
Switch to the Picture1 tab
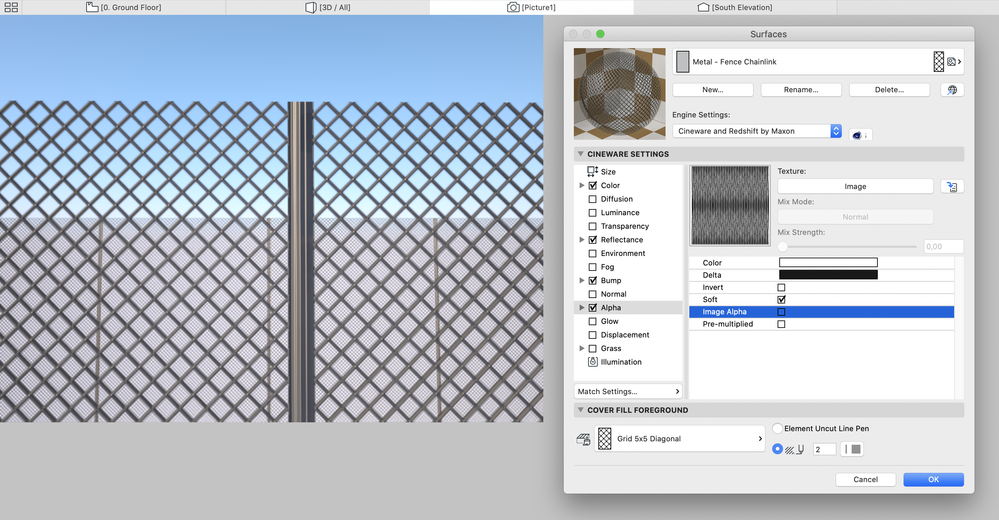[532, 8]
